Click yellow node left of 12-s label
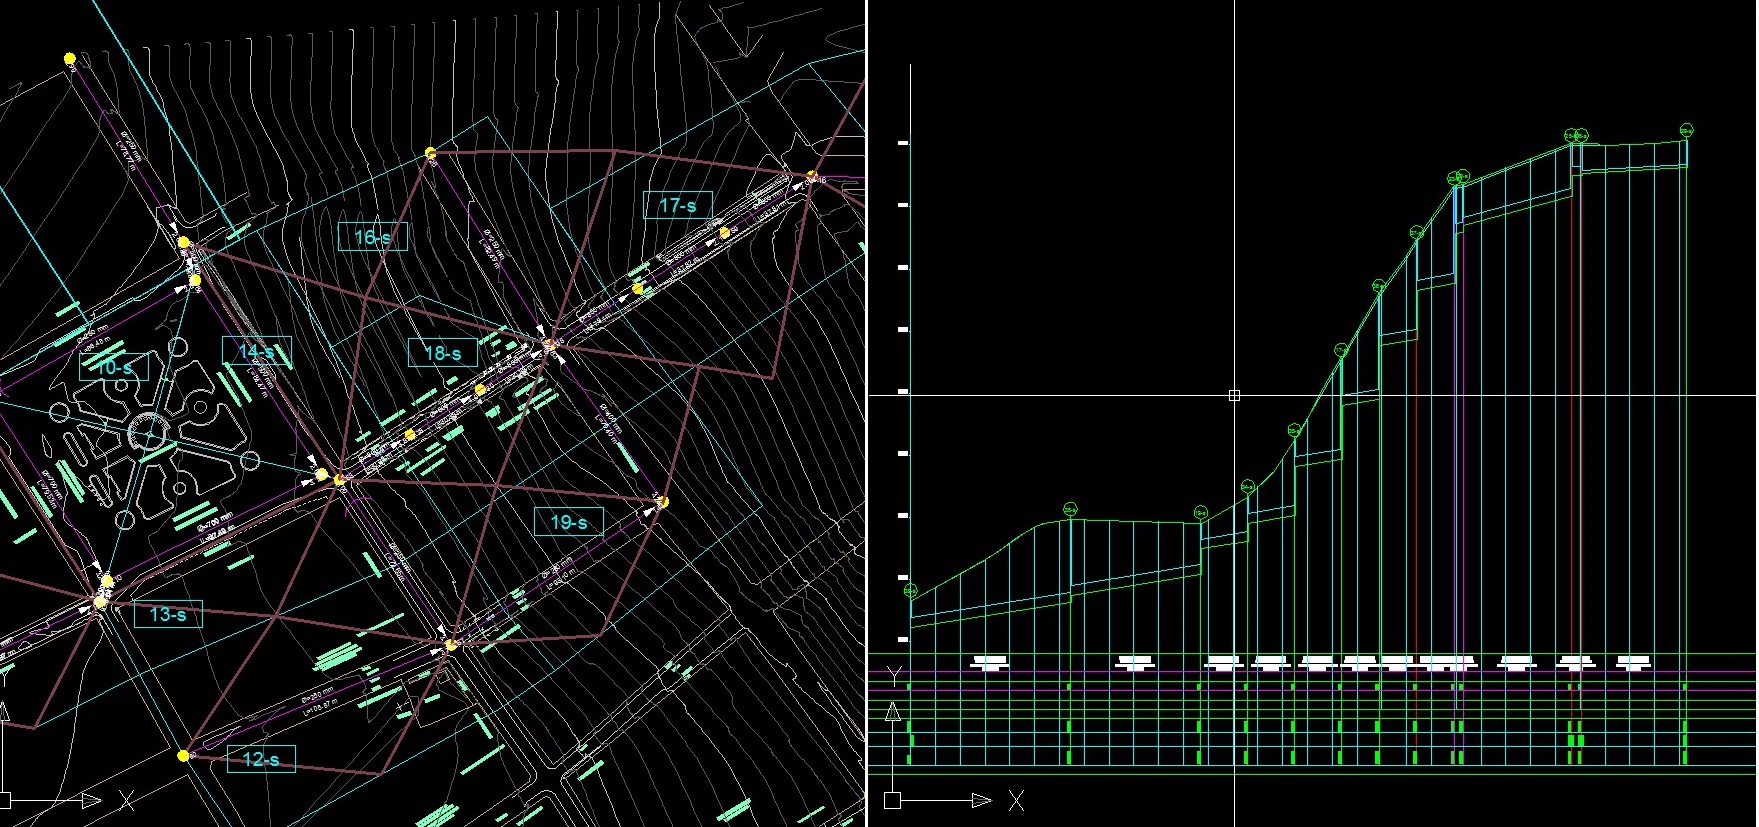This screenshot has width=1759, height=827. [183, 756]
